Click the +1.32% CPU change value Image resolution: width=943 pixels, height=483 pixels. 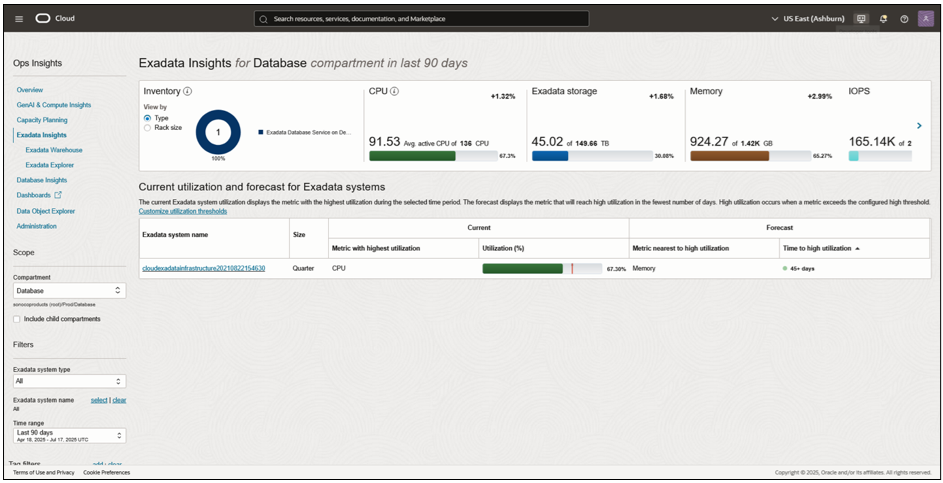point(503,96)
